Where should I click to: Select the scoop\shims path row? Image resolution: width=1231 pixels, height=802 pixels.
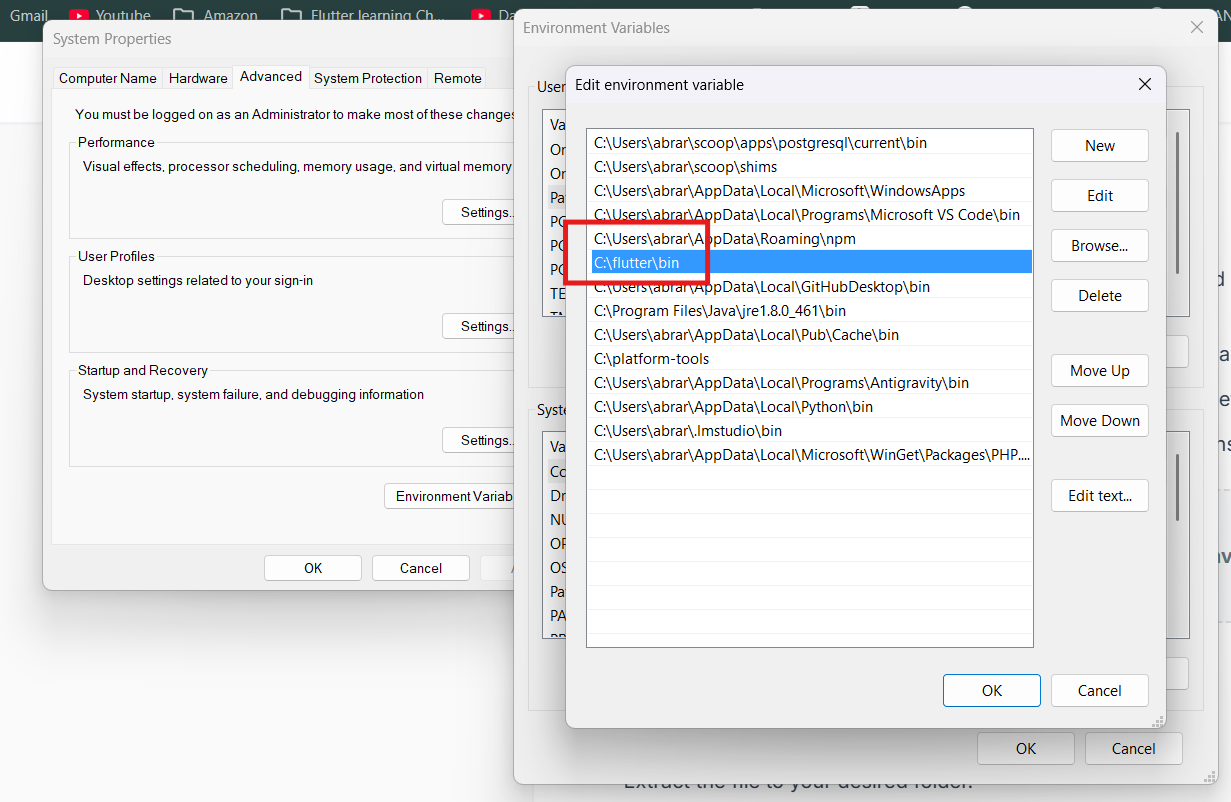[x=810, y=167]
